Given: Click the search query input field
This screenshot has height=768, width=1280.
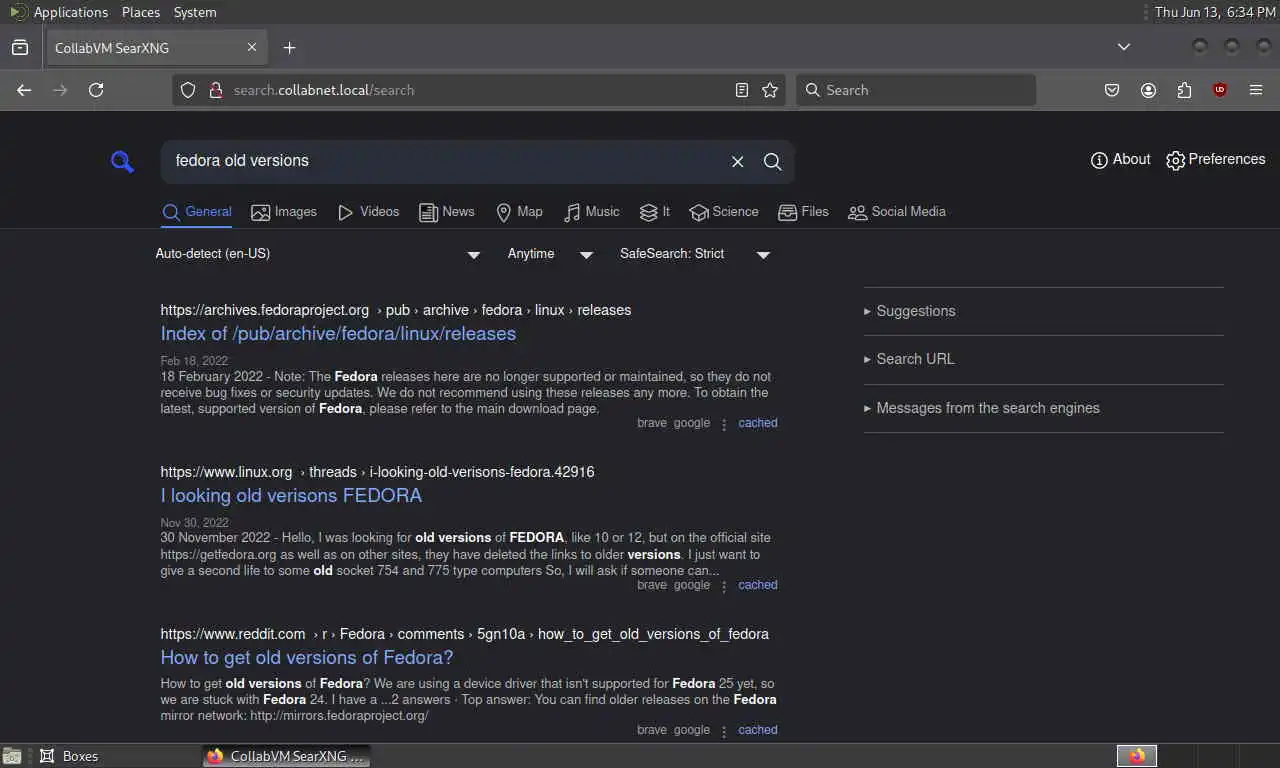Looking at the screenshot, I should point(445,161).
